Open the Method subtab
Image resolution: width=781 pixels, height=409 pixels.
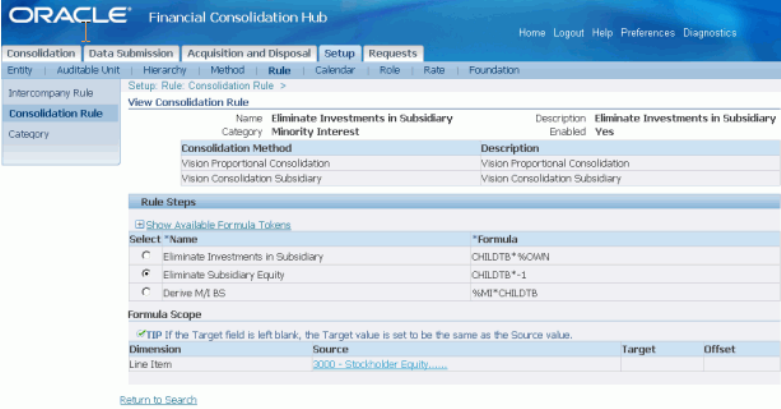[227, 70]
